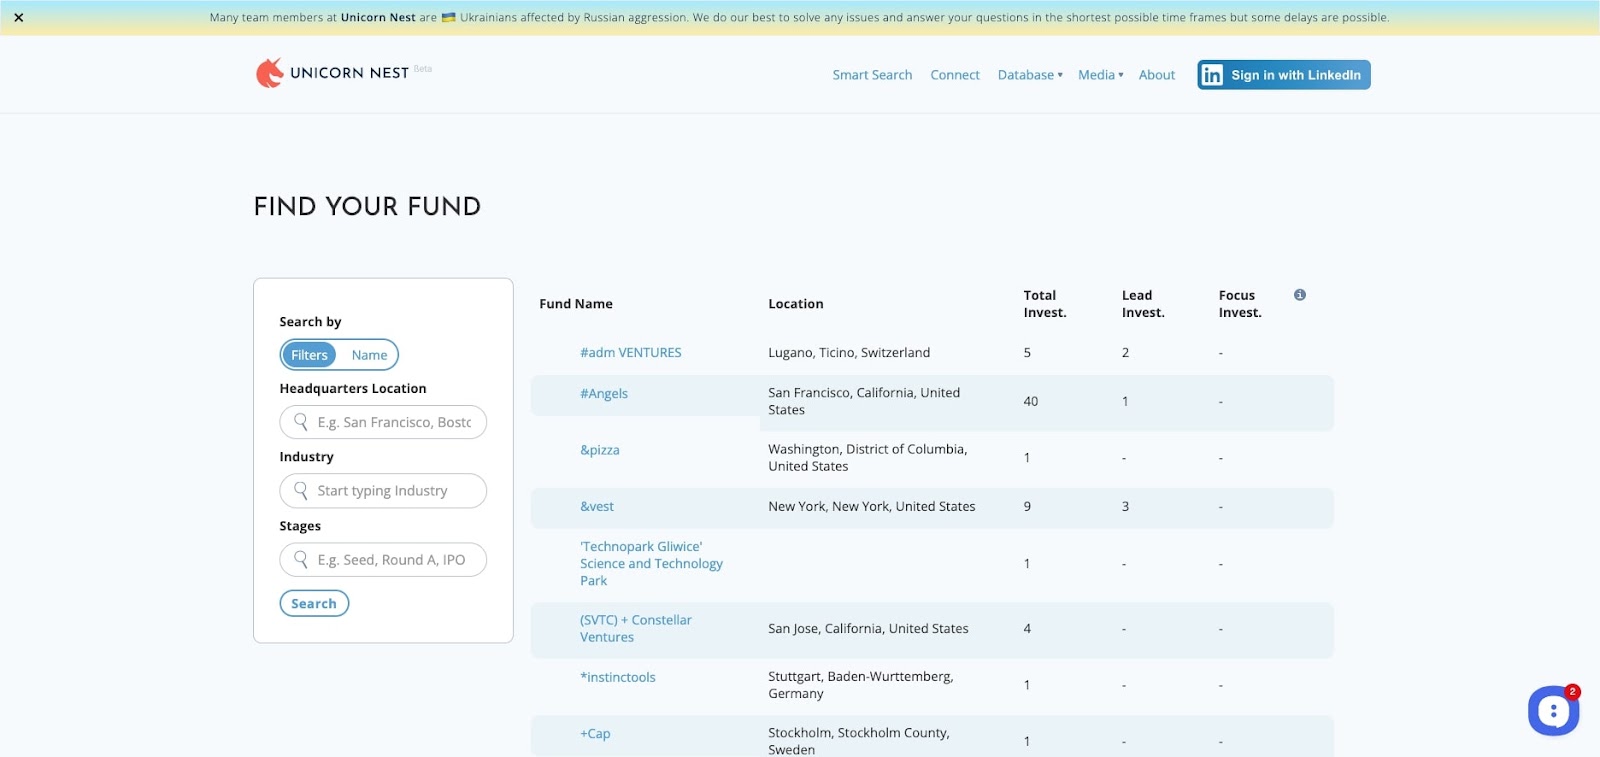Open 'Technopark Gliwice' Science and Technology Park
This screenshot has width=1600, height=757.
(x=651, y=564)
